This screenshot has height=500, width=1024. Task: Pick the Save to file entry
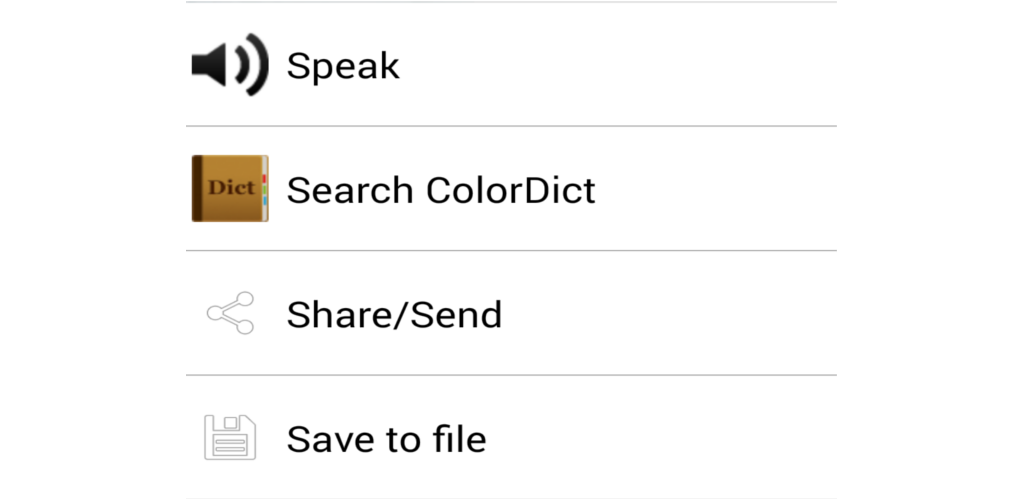click(x=386, y=439)
